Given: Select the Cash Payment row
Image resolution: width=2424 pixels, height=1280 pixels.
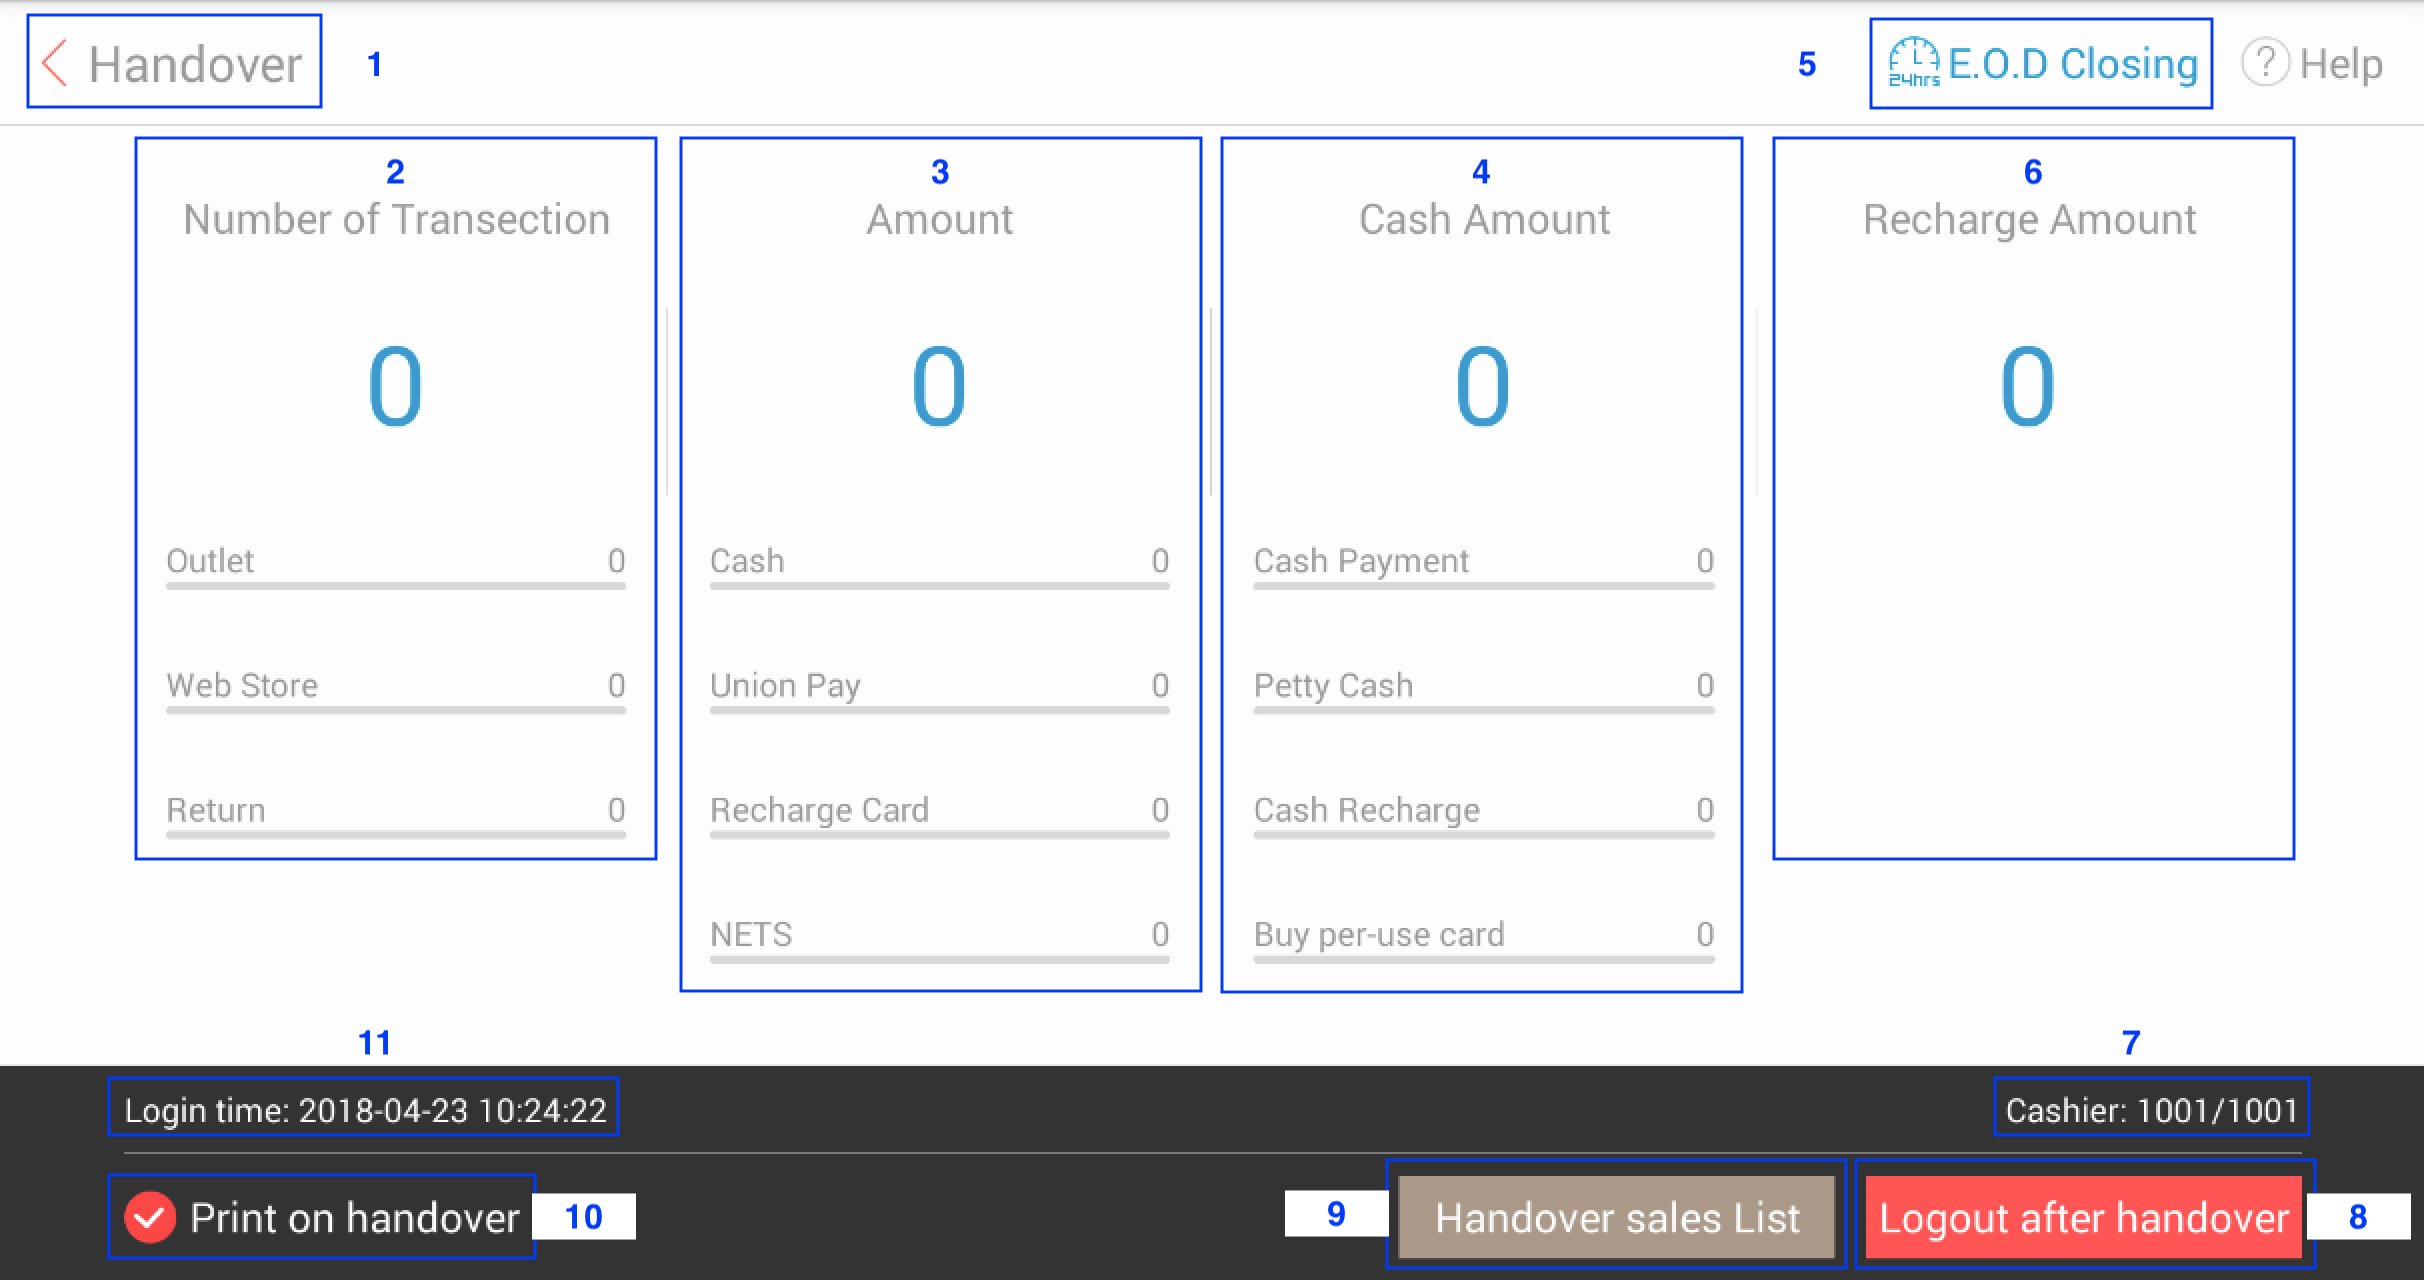Looking at the screenshot, I should coord(1483,562).
